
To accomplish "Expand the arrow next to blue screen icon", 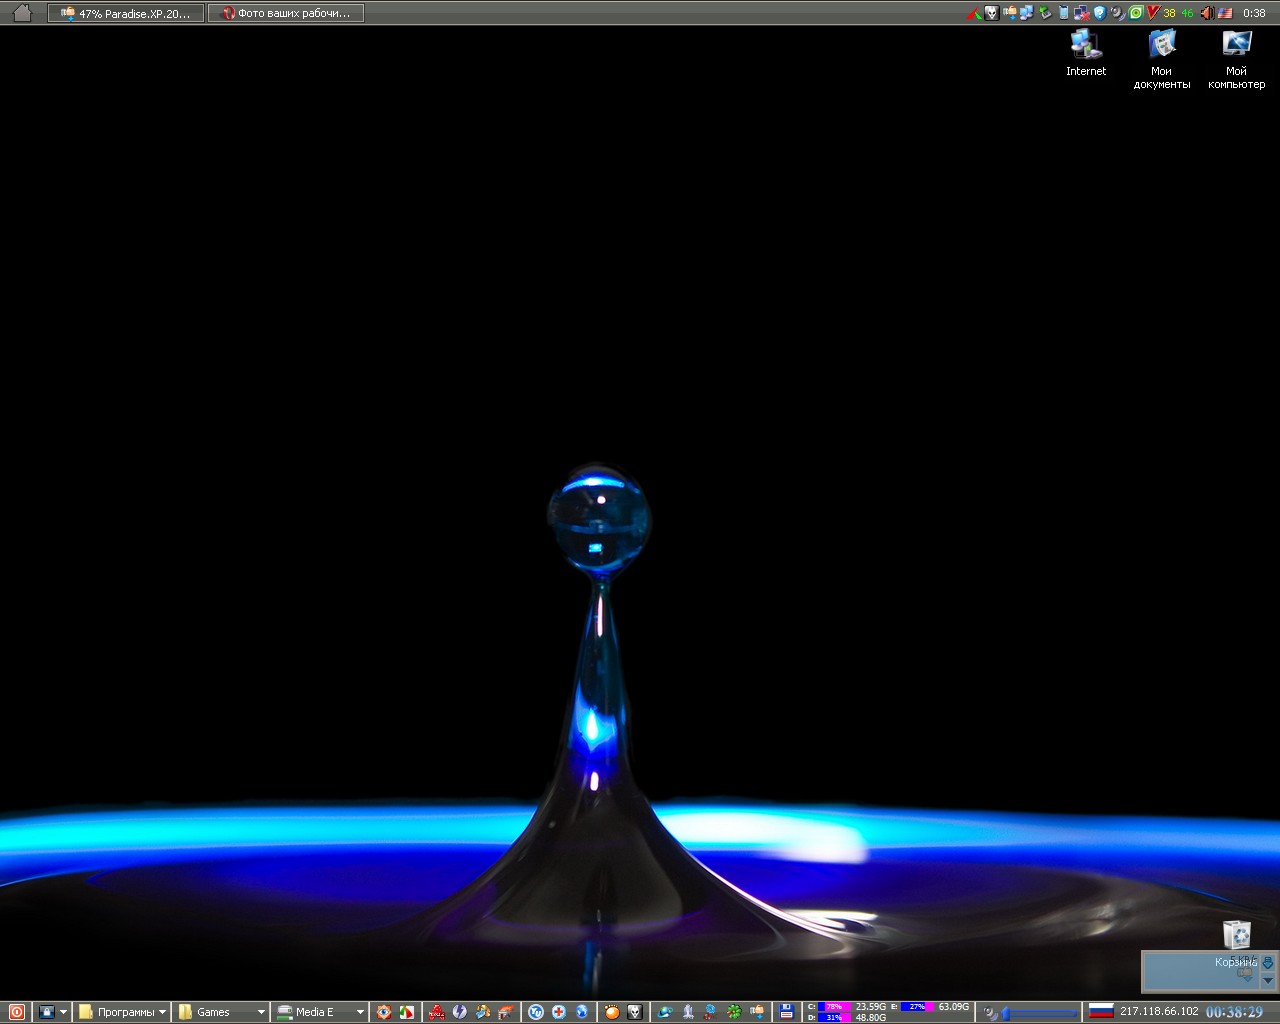I will (x=63, y=1012).
